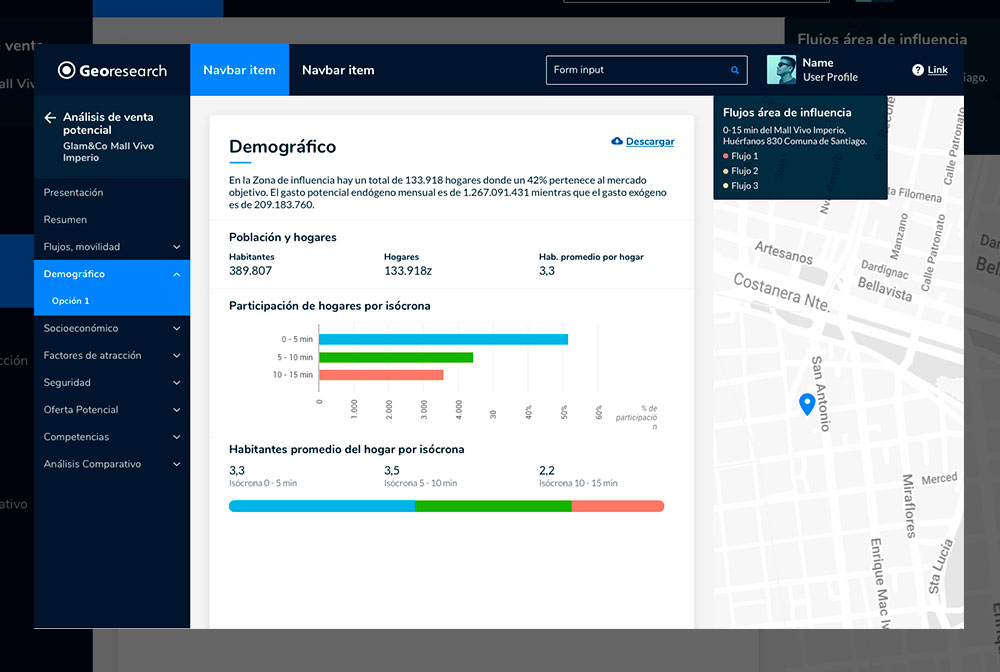Screen dimensions: 1000x672
Task: Select the first Navbar item tab
Action: 239,70
